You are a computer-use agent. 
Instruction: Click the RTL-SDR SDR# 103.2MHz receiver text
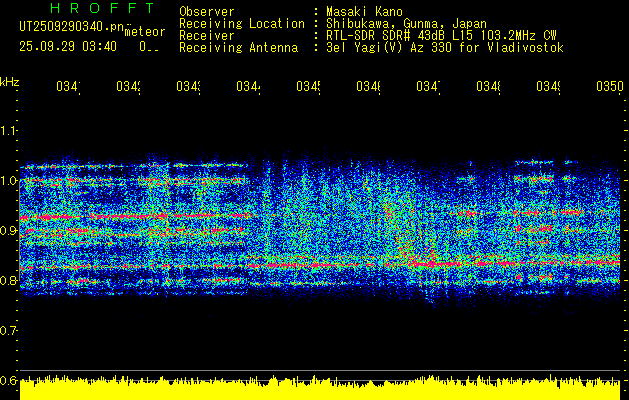click(441, 36)
